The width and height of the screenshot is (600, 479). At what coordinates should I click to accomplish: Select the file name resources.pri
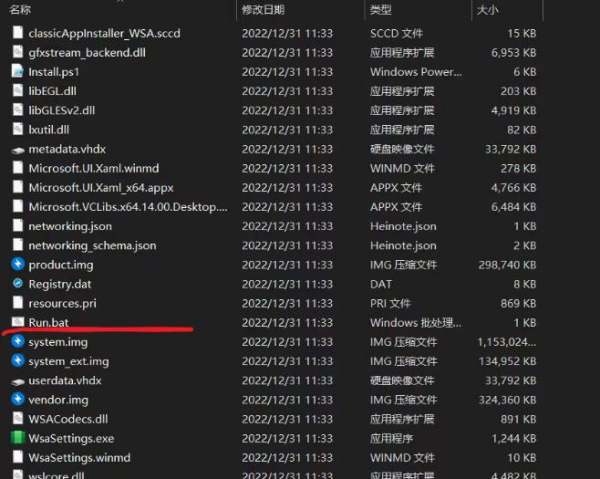point(62,303)
